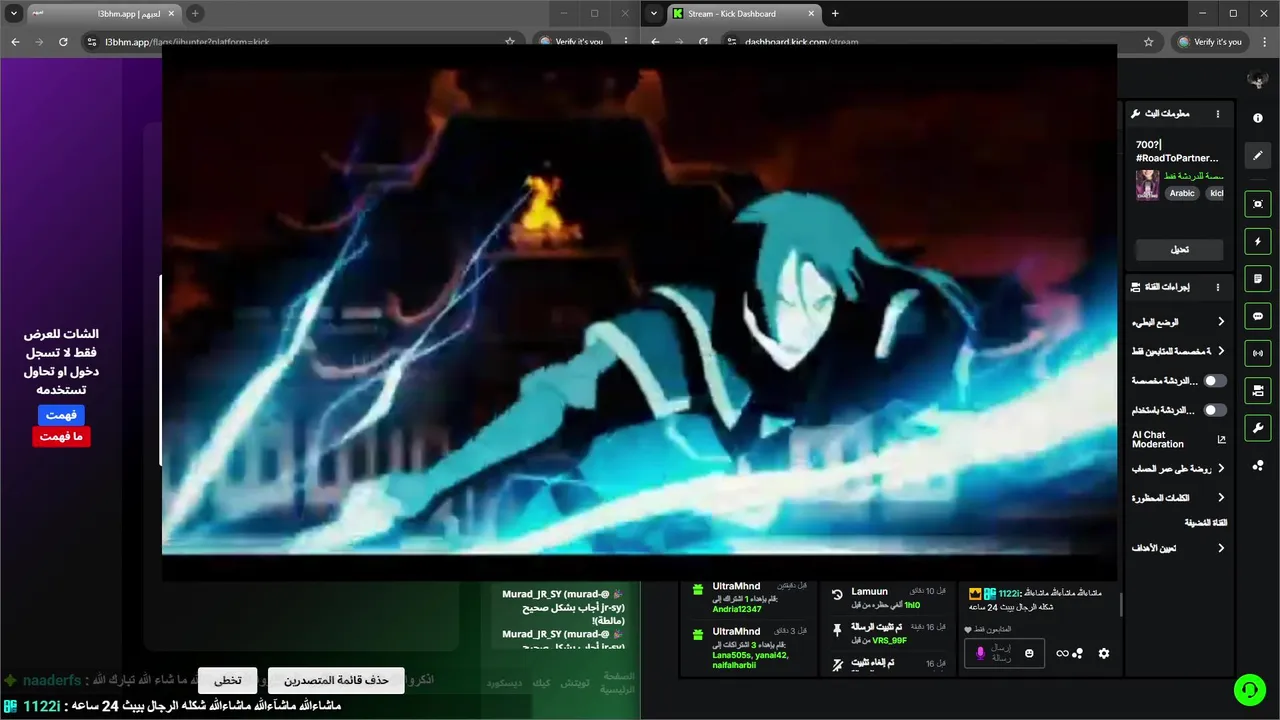Click the chat scrollbar in Kick dashboard
The width and height of the screenshot is (1280, 720).
point(1120,605)
